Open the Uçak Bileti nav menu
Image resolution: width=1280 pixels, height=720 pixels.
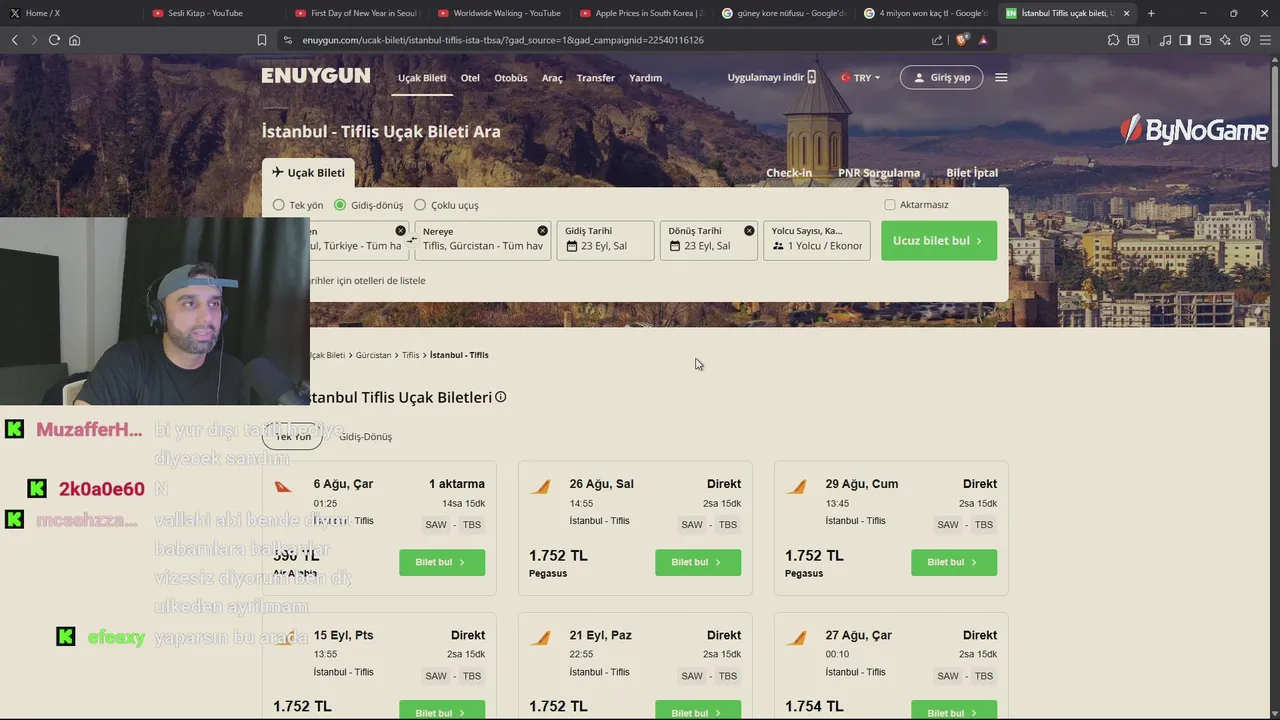[x=422, y=78]
